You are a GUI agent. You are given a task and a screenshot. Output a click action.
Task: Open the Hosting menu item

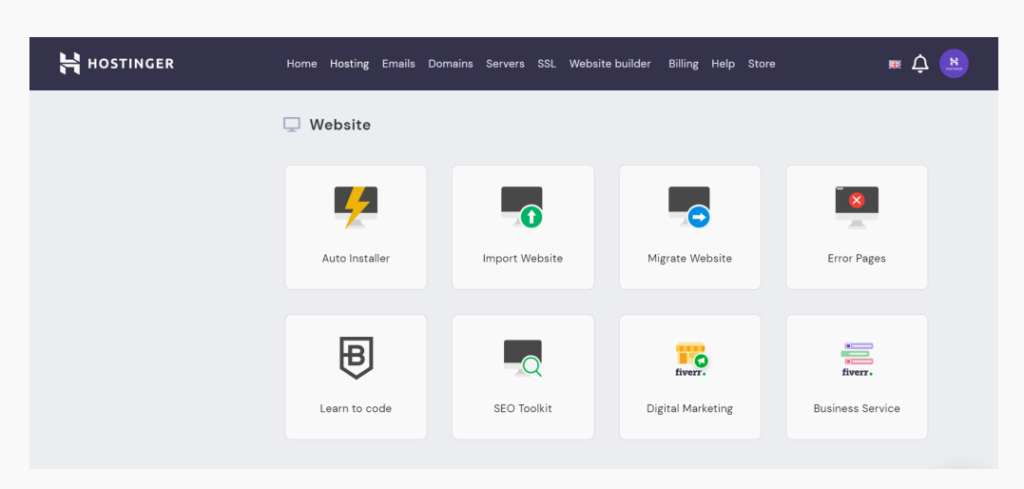pyautogui.click(x=349, y=64)
